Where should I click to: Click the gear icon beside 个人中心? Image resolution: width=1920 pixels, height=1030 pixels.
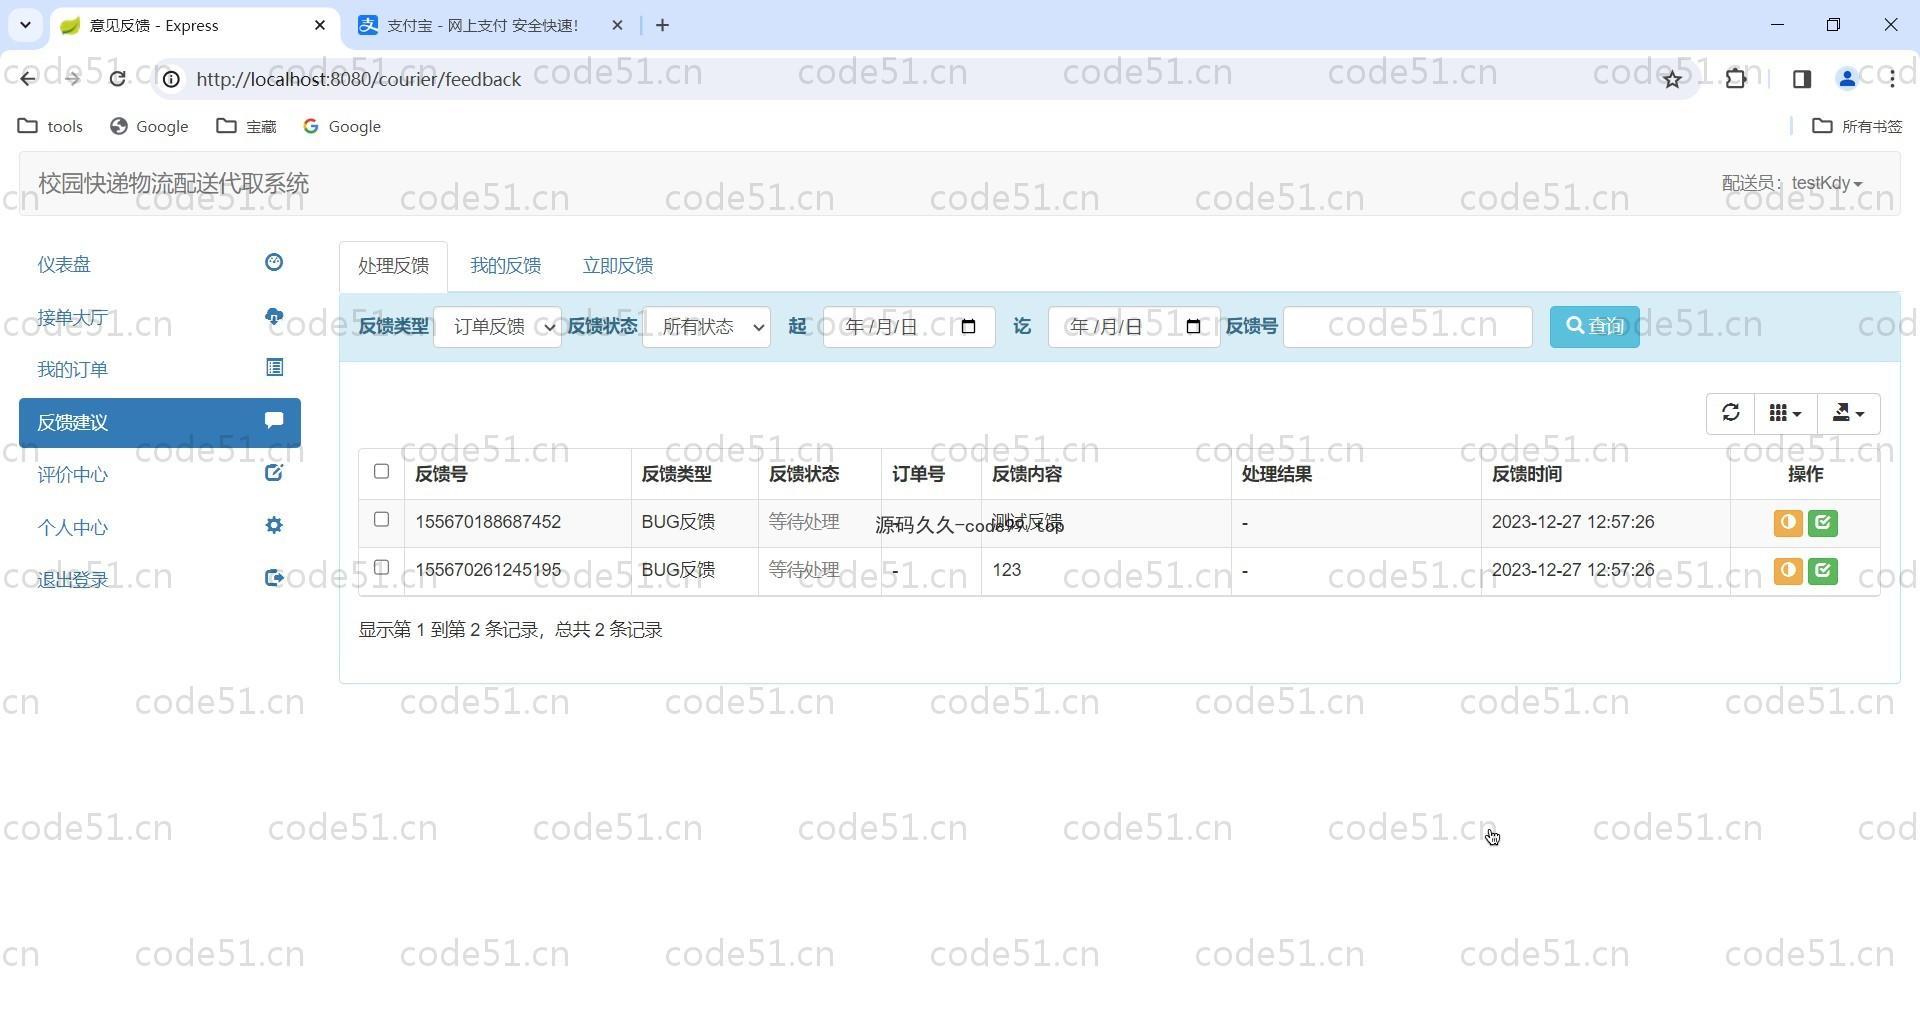click(274, 526)
